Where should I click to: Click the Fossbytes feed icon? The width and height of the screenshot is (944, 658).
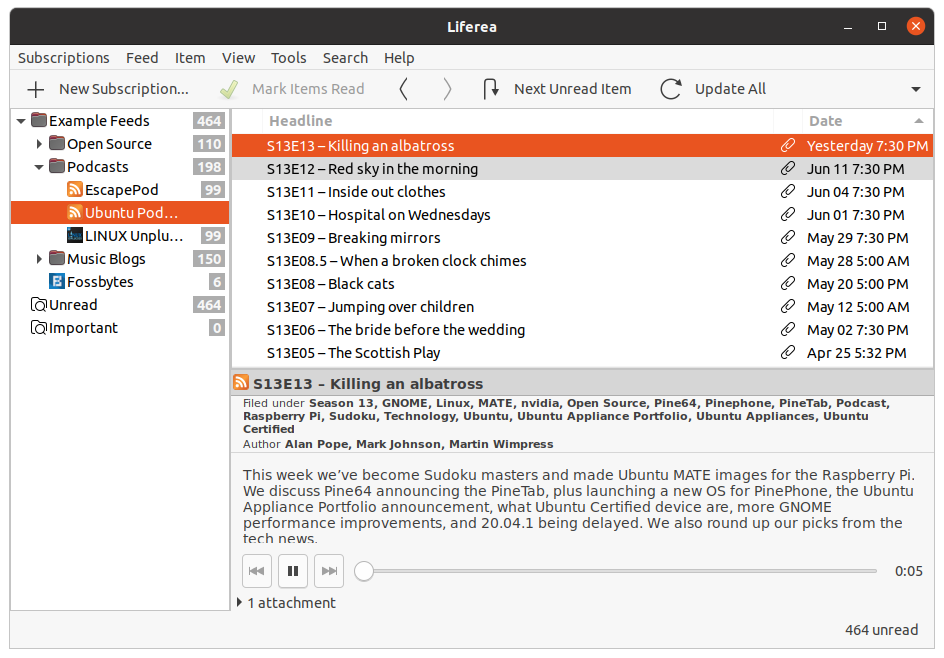(57, 281)
